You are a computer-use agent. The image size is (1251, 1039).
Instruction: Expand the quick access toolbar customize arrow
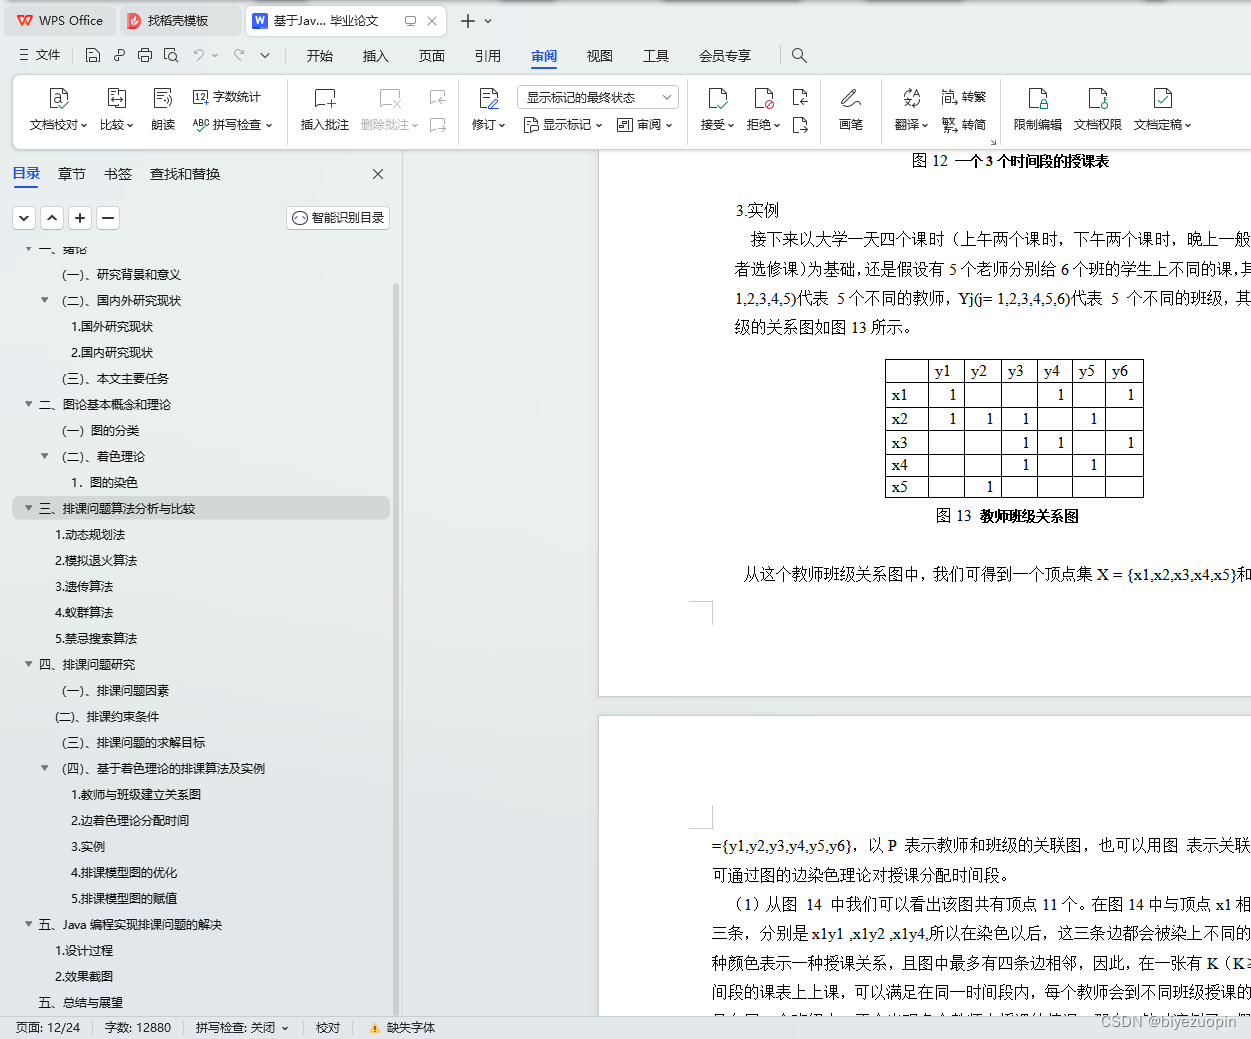coord(265,55)
